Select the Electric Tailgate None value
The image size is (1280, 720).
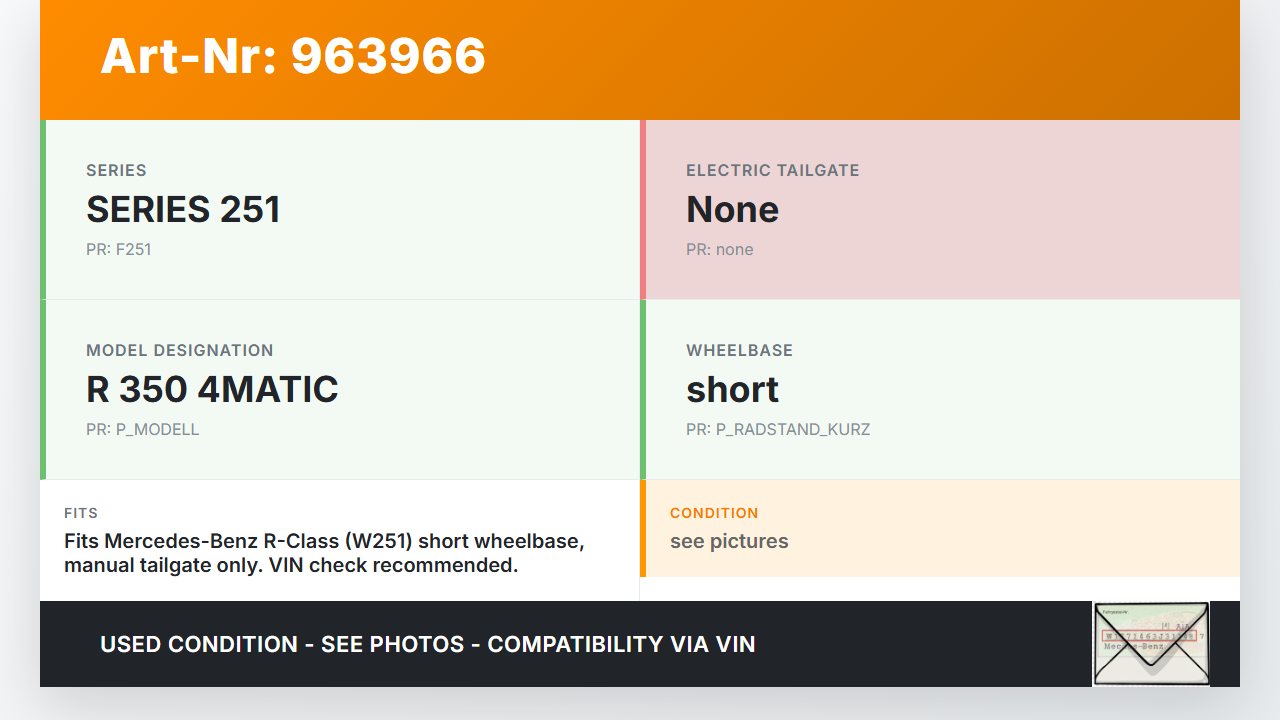coord(732,209)
